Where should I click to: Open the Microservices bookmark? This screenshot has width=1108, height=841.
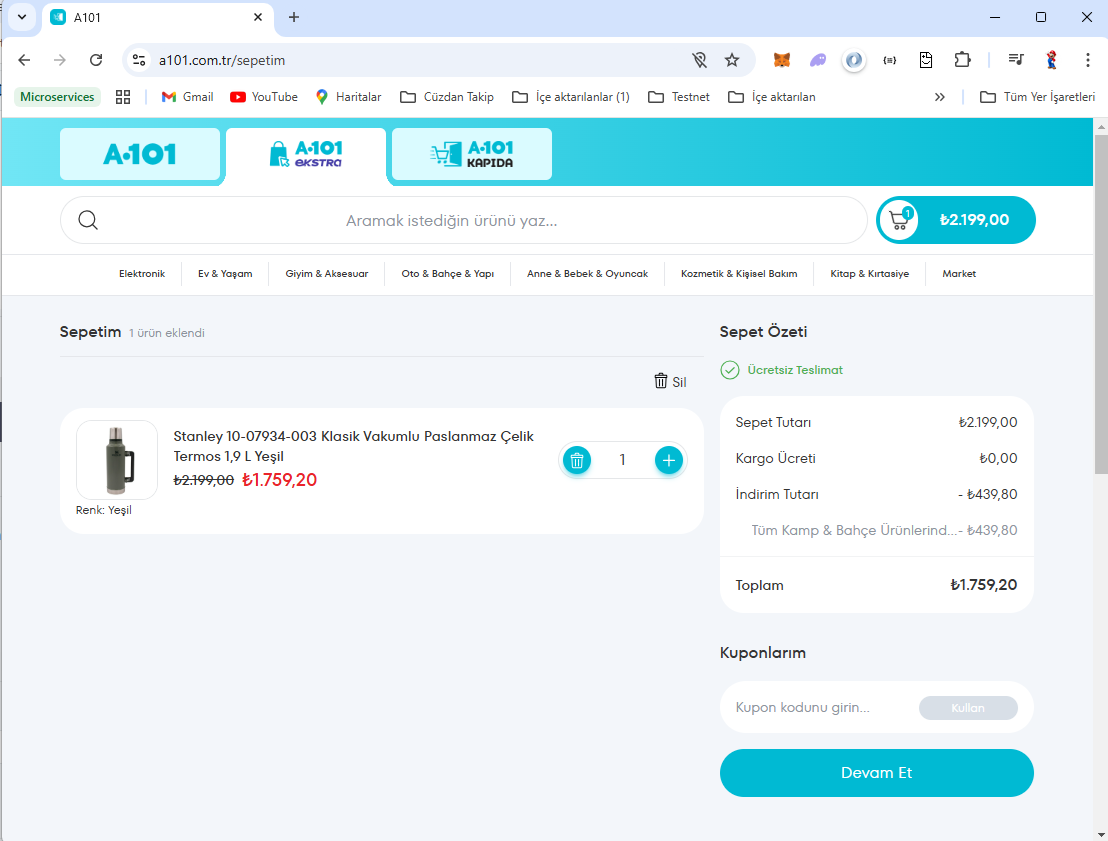coord(57,97)
